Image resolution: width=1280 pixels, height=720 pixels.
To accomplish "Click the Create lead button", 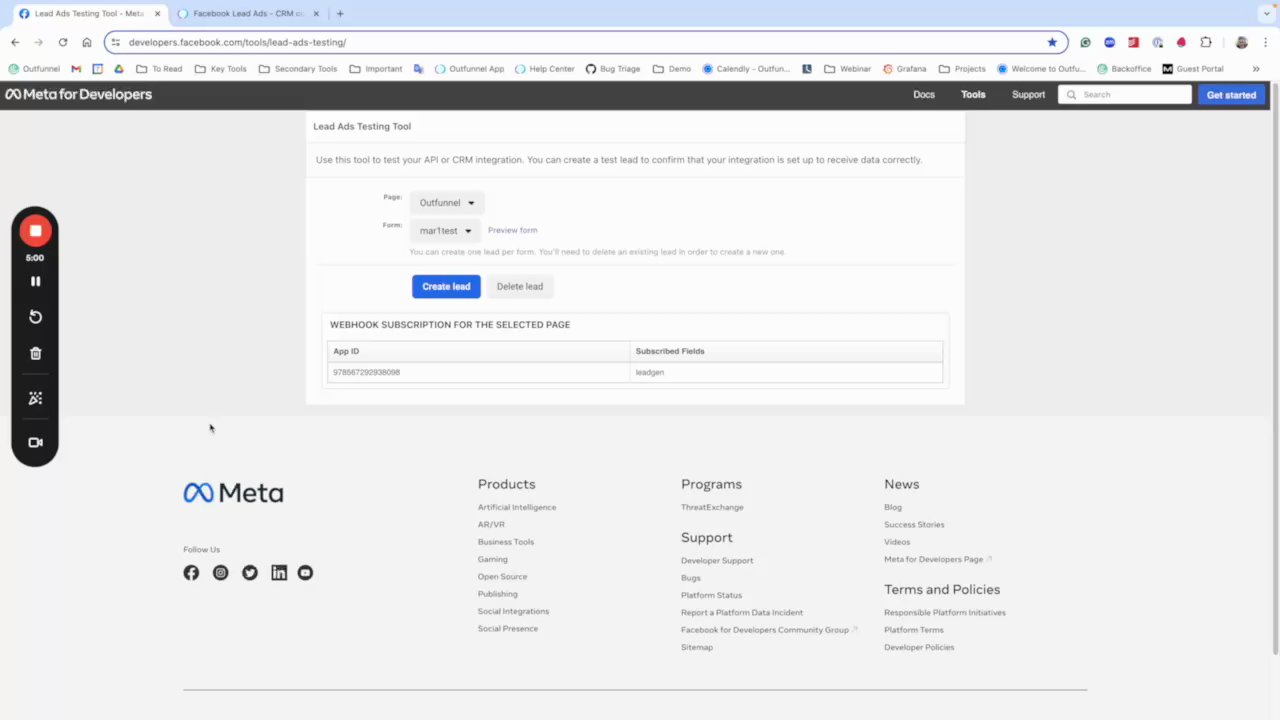I will tap(446, 287).
